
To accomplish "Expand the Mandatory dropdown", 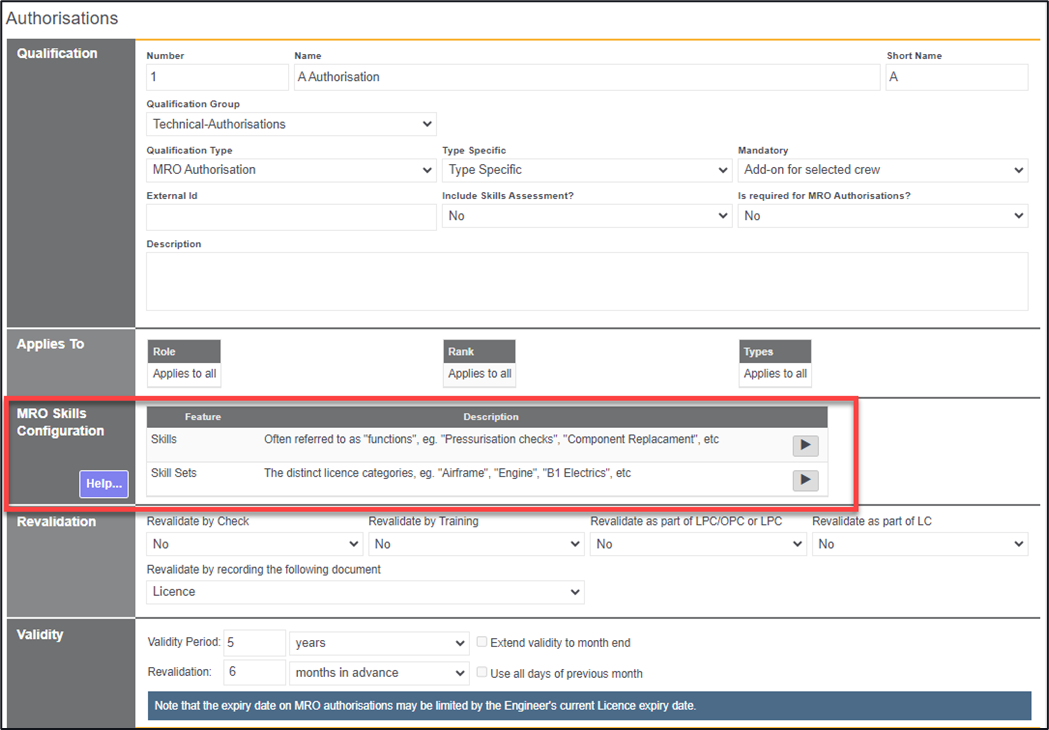I will click(882, 170).
